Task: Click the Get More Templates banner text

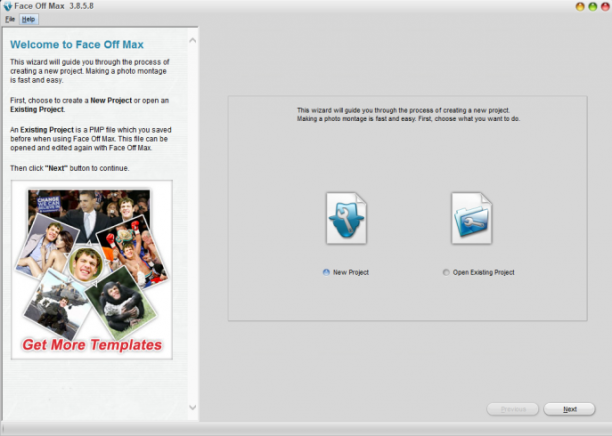Action: click(x=92, y=345)
